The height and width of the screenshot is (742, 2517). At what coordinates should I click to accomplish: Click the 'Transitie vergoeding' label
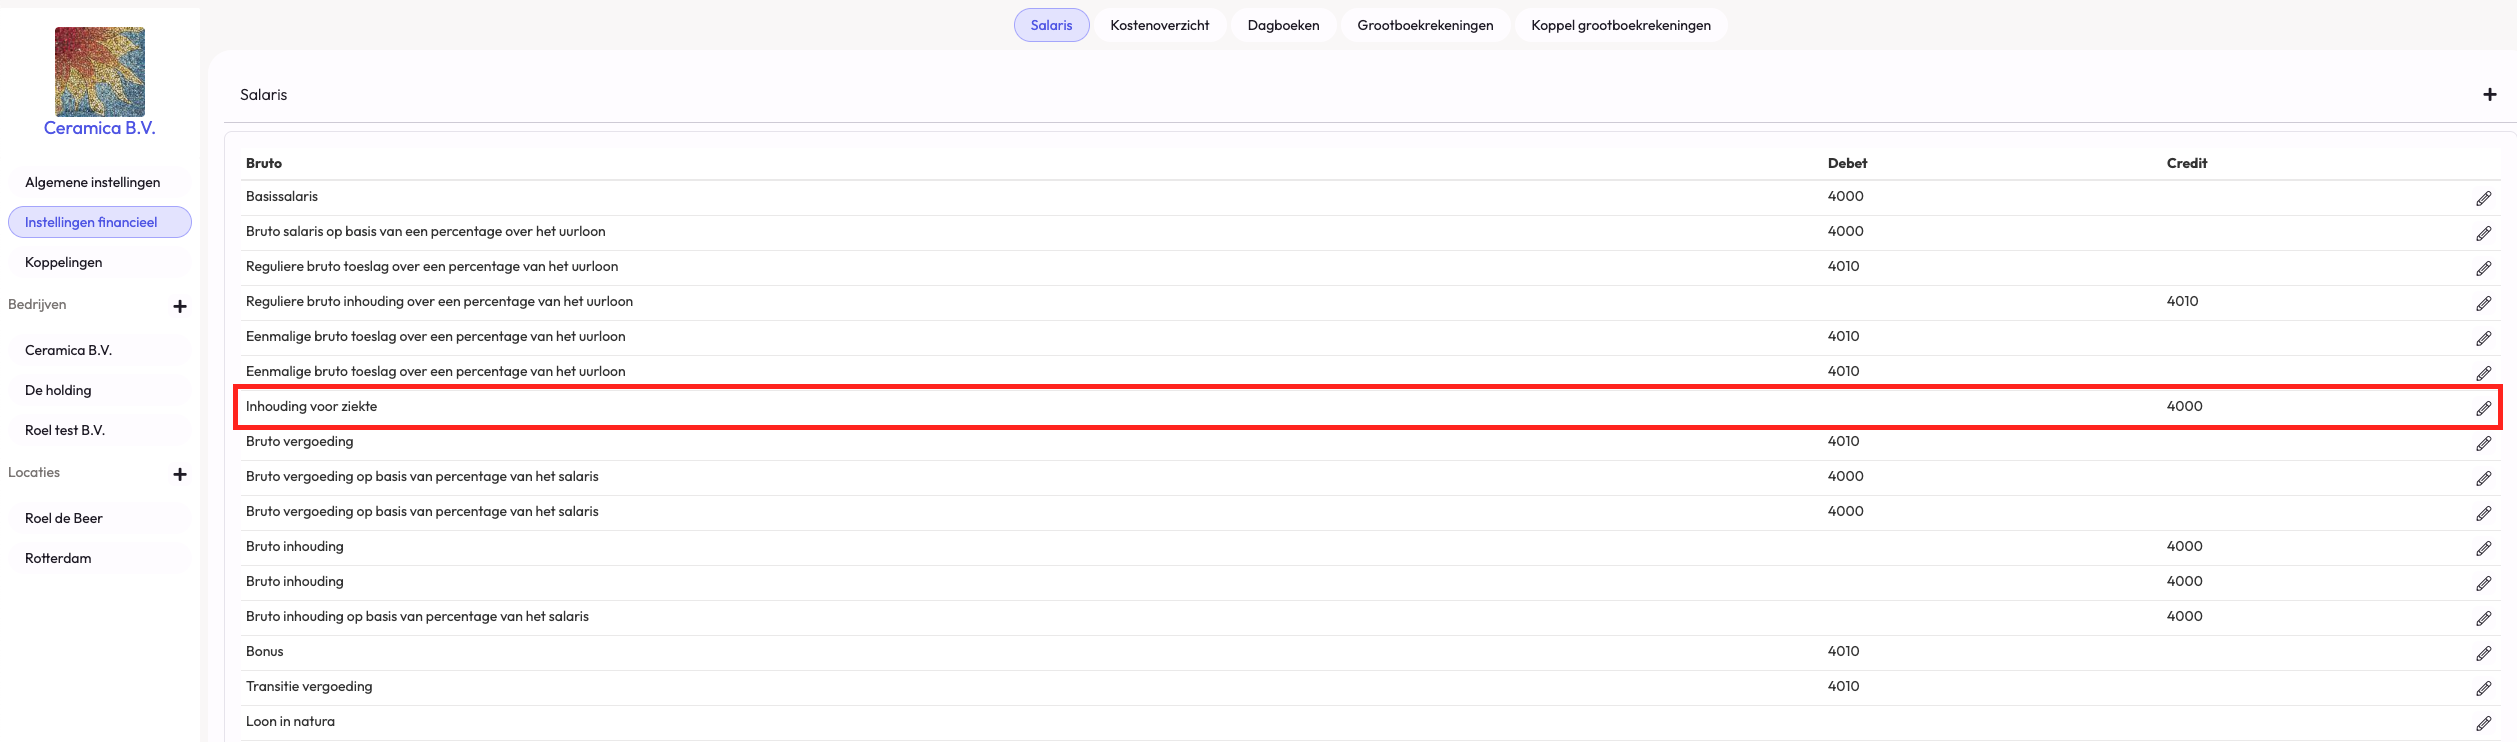coord(309,686)
